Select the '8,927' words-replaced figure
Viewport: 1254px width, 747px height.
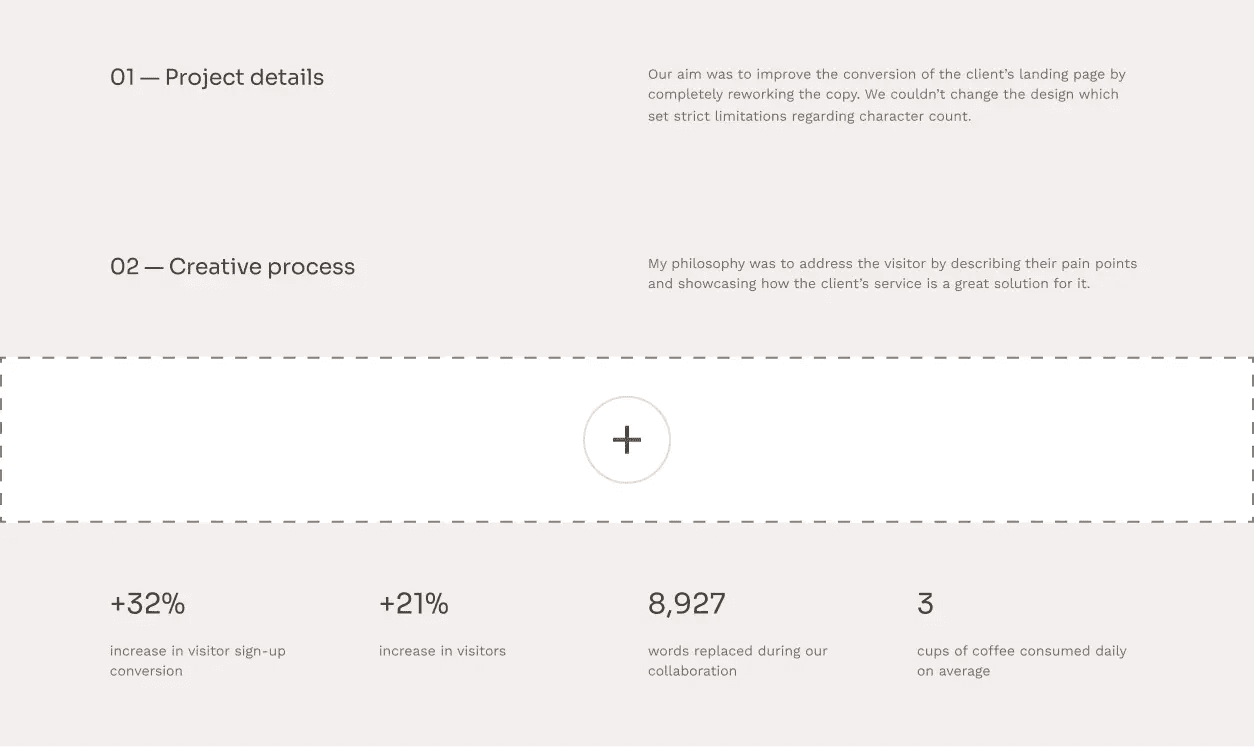687,603
